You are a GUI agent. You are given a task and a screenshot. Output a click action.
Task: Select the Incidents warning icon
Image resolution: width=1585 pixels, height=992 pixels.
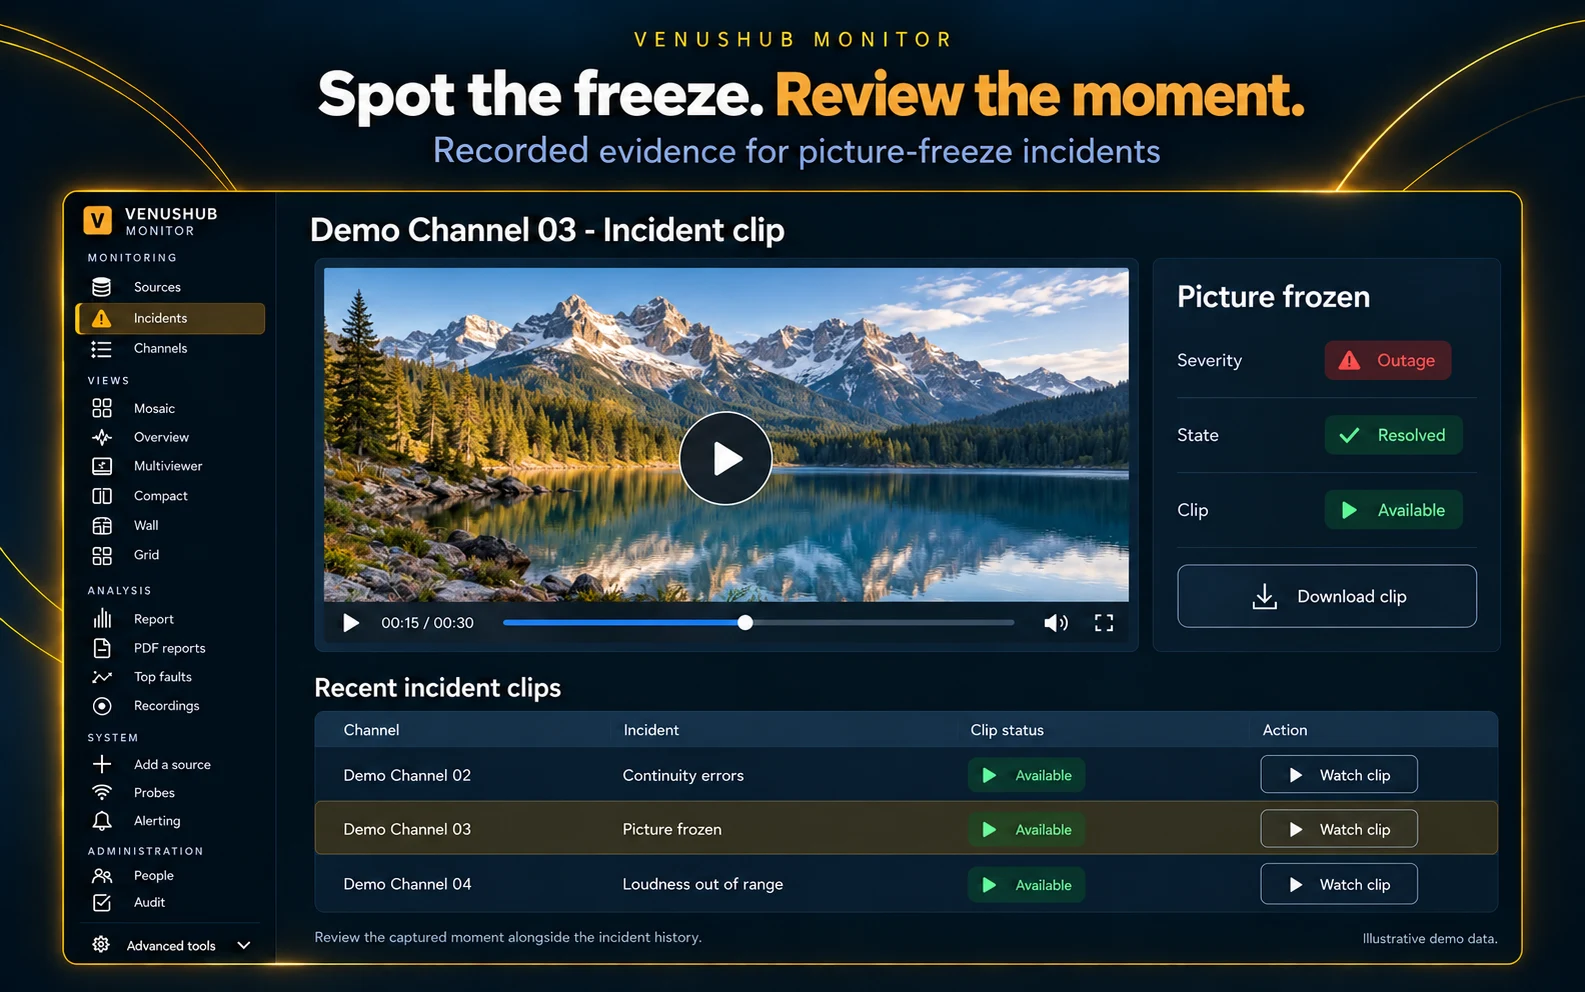pos(101,318)
